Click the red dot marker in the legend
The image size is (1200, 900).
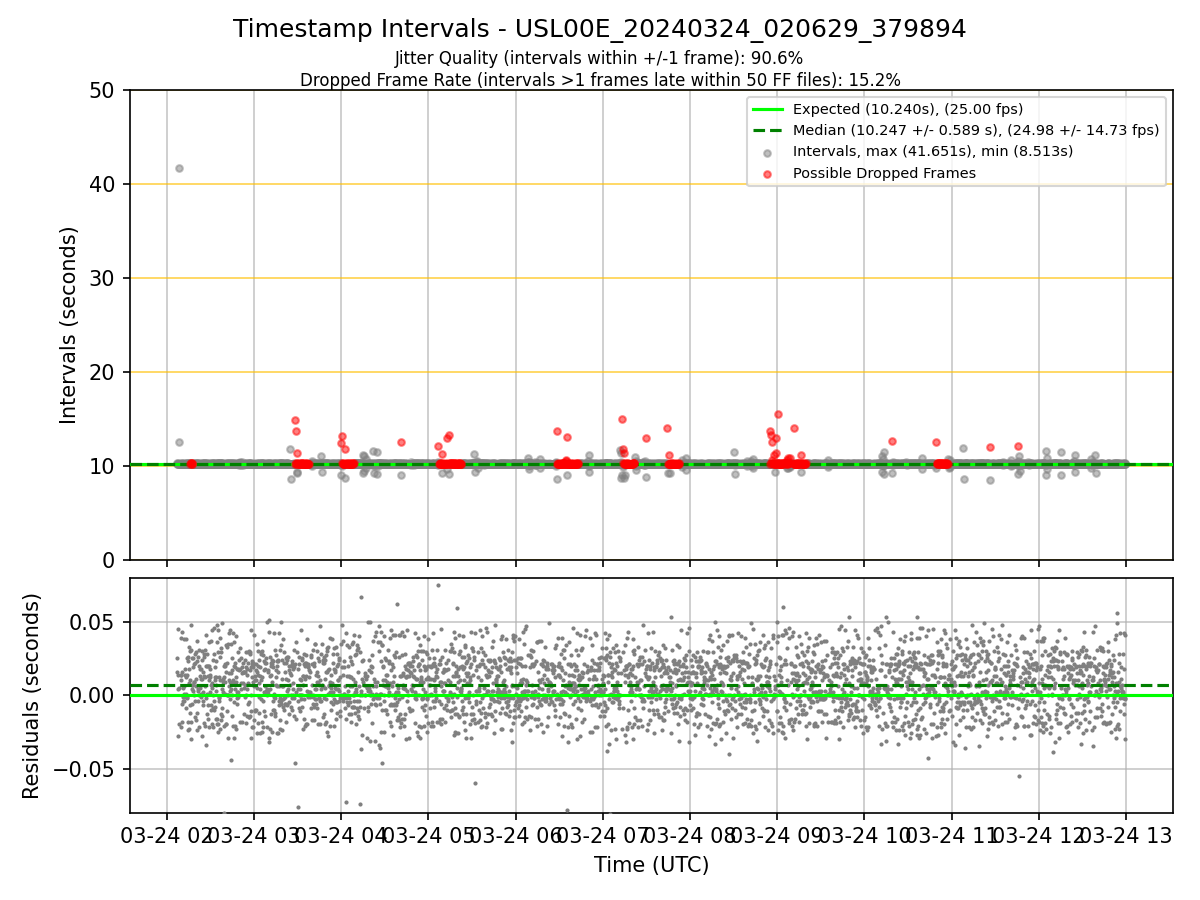point(767,174)
